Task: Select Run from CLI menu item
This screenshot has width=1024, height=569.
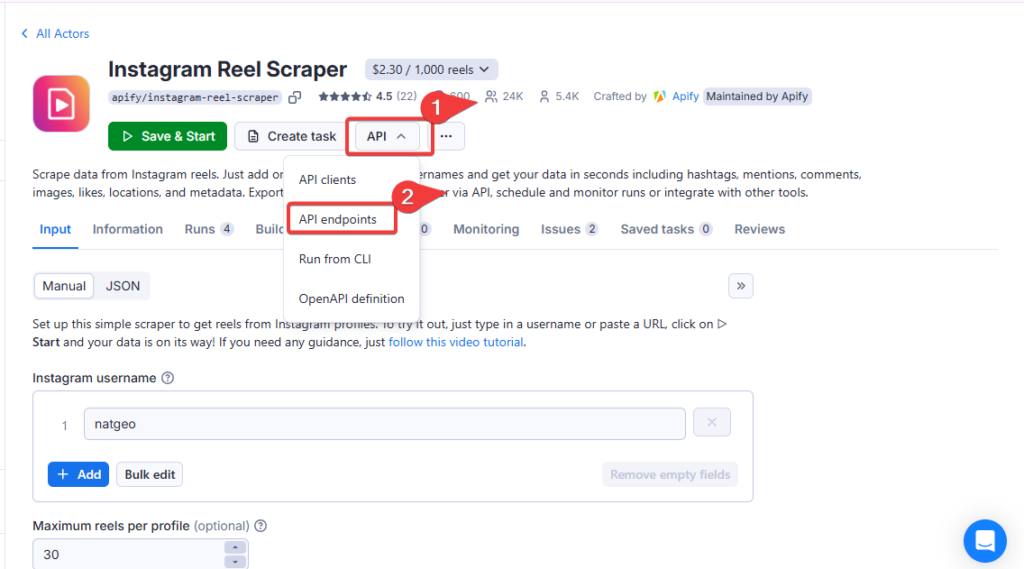Action: point(335,259)
